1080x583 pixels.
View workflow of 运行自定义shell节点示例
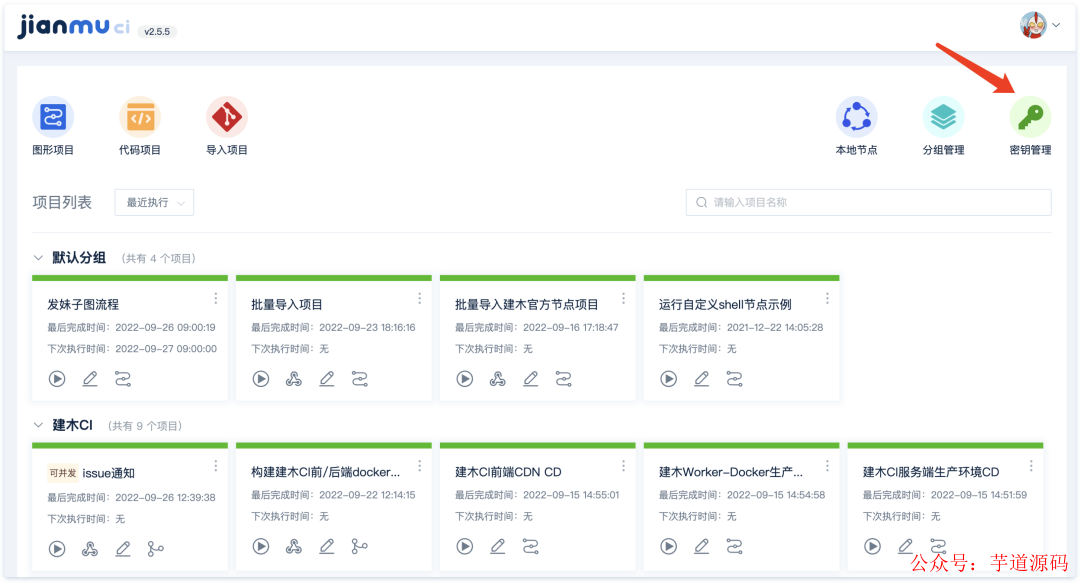click(x=734, y=379)
